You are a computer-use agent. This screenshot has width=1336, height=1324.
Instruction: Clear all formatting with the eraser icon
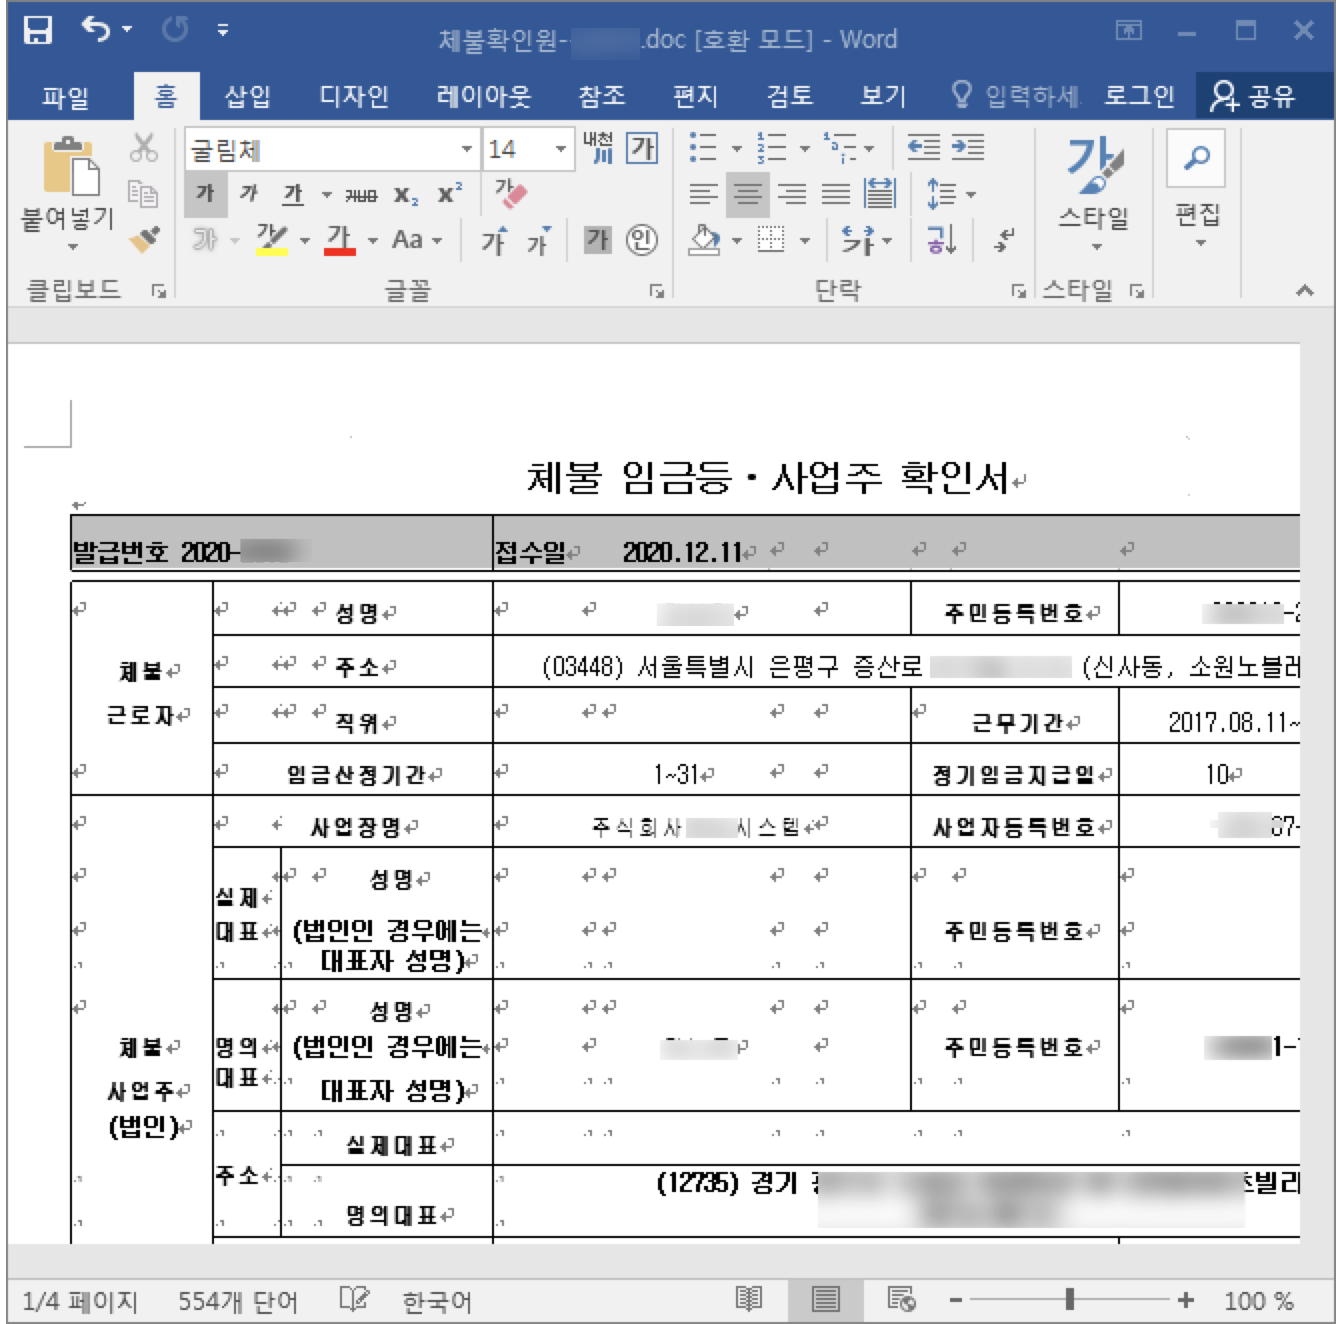click(x=511, y=194)
